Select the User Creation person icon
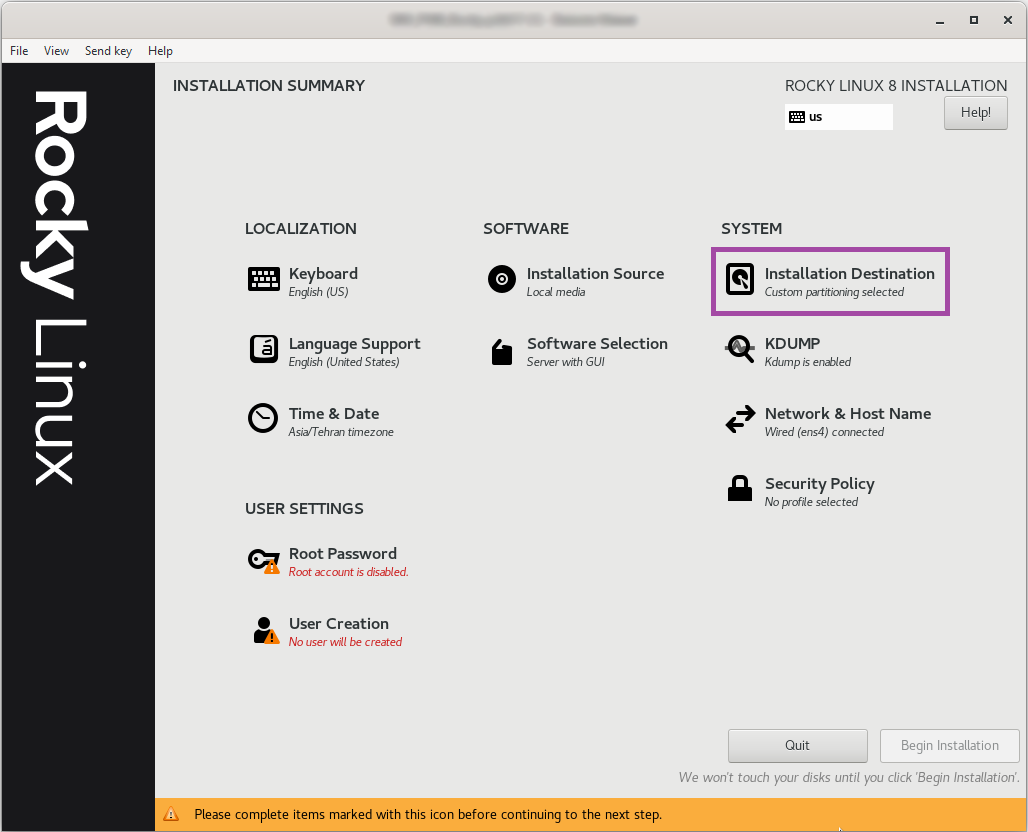Viewport: 1028px width, 832px height. click(x=266, y=630)
